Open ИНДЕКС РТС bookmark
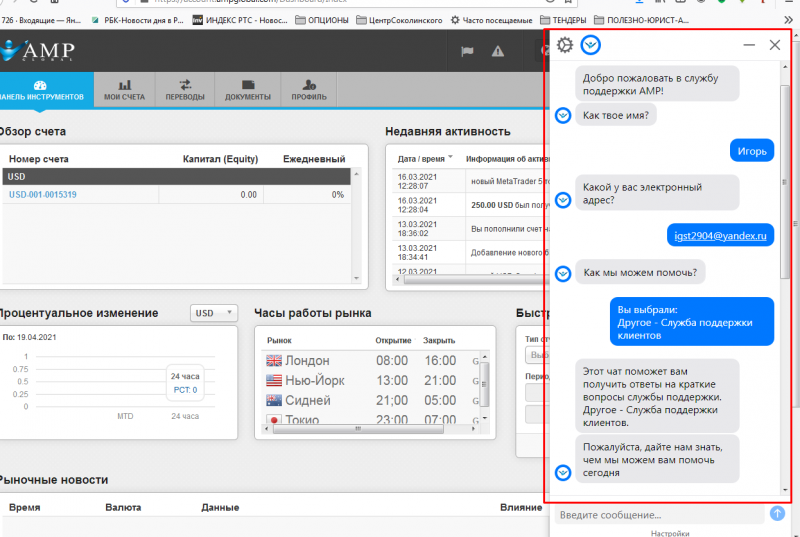The image size is (800, 537). (240, 20)
